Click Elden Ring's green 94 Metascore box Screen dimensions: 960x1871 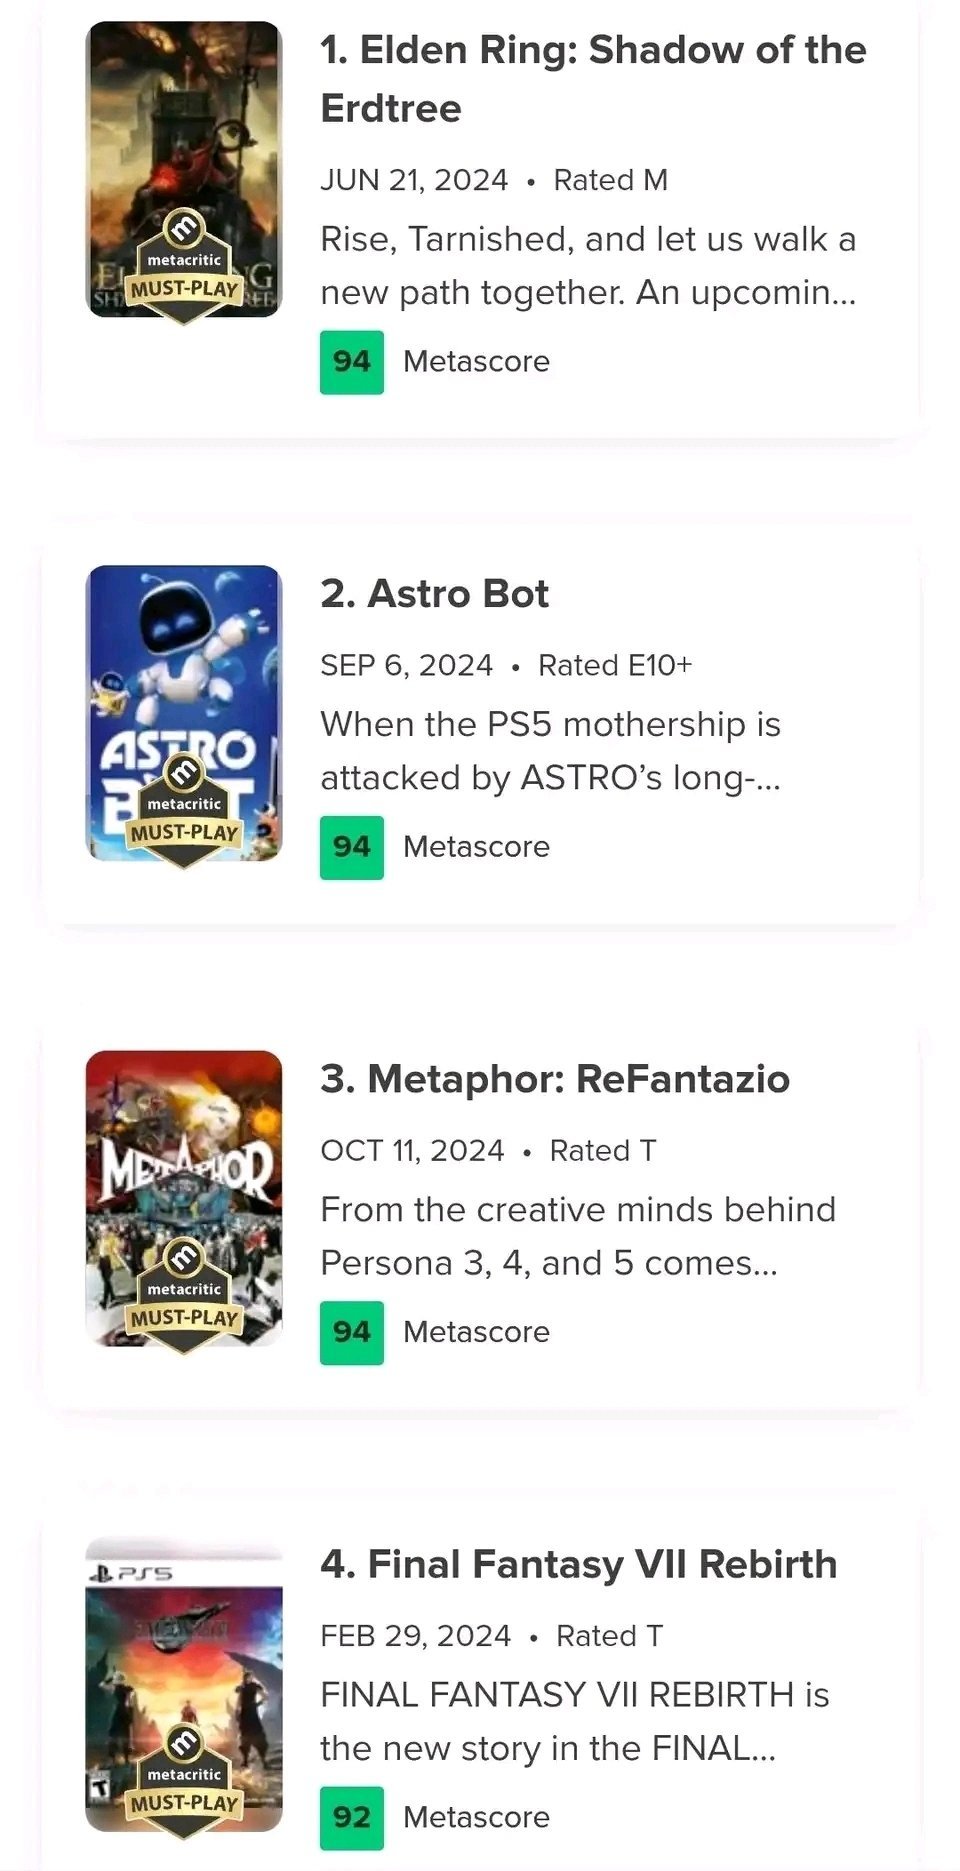[x=352, y=362]
